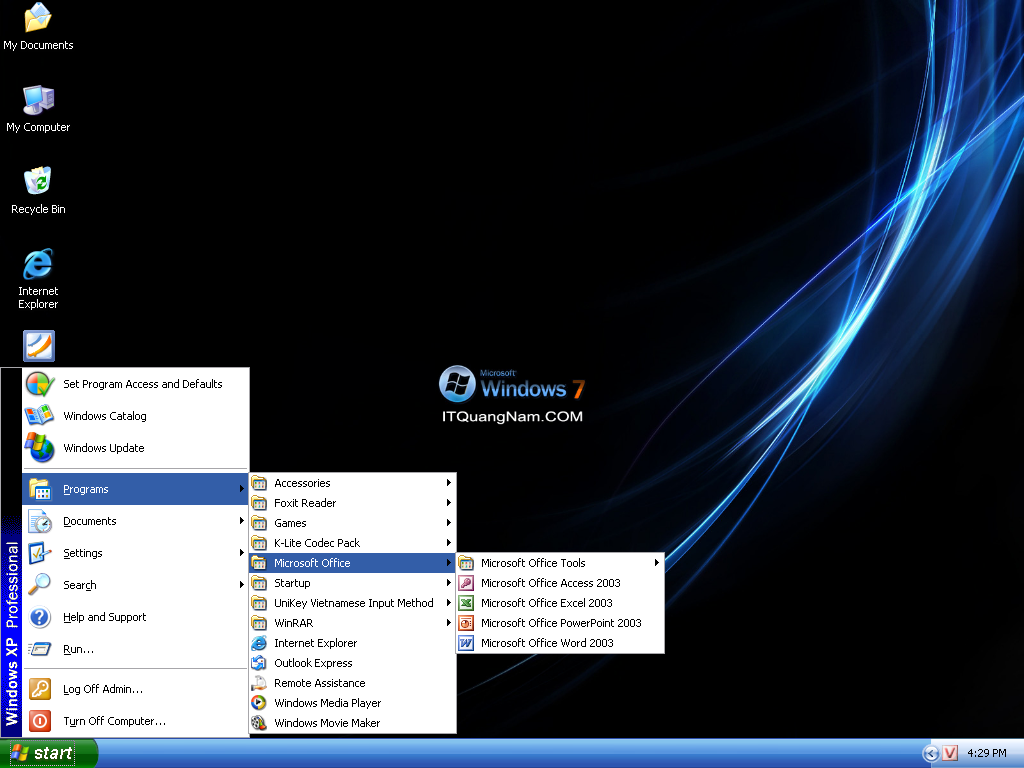Click the Internet Explorer icon in Programs list

point(259,643)
